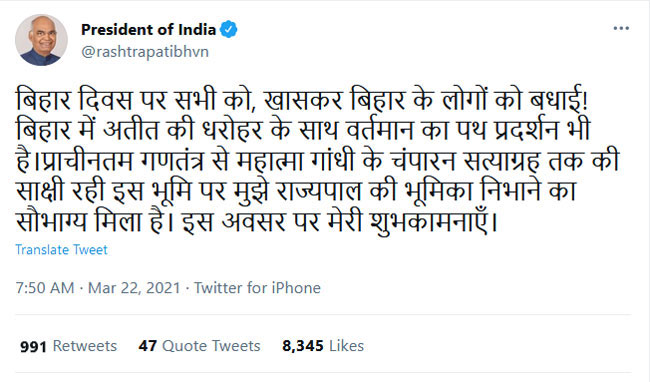View the 8,345 Likes list
The image size is (650, 382).
[323, 346]
